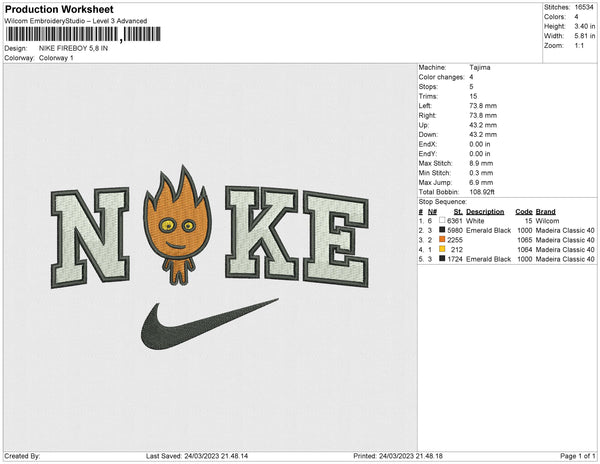Click the '43.2 mm' value beside Up
Screen dimensions: 600x464
click(483, 125)
